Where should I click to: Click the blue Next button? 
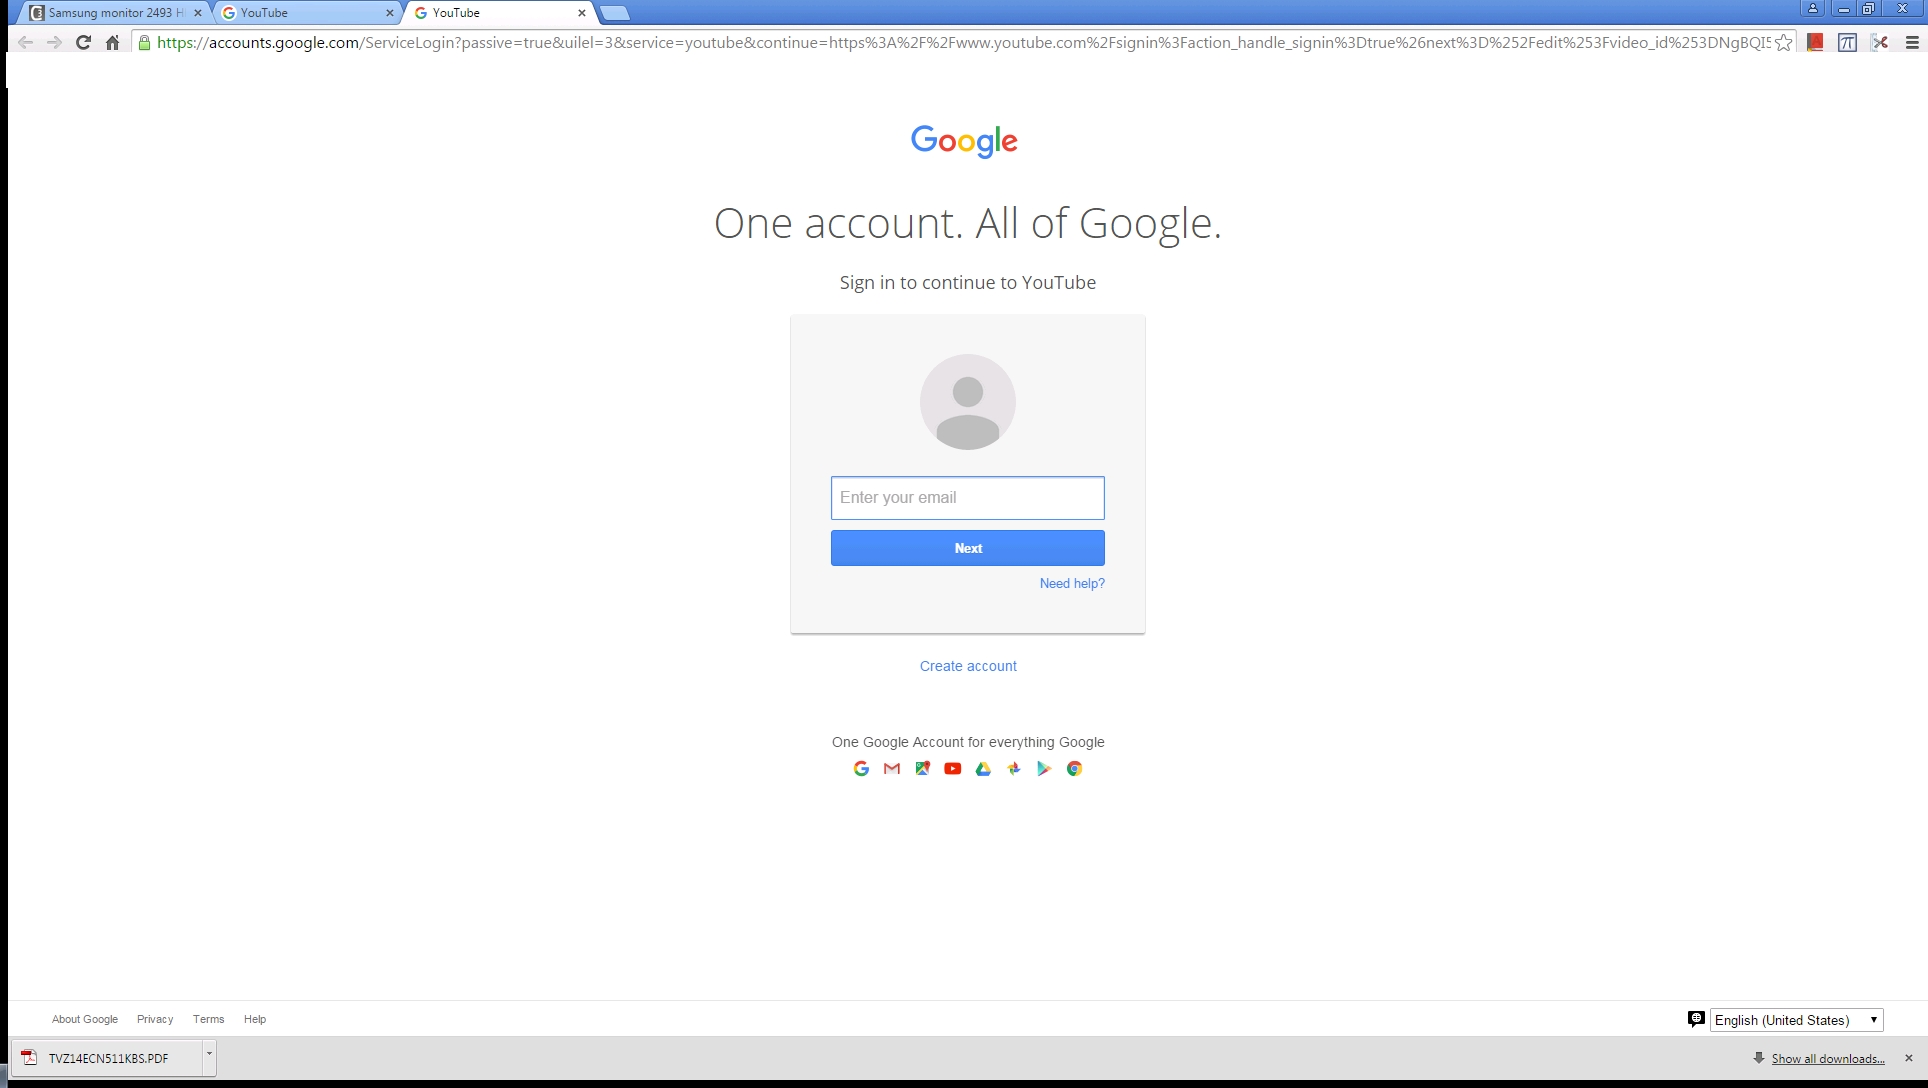coord(968,548)
